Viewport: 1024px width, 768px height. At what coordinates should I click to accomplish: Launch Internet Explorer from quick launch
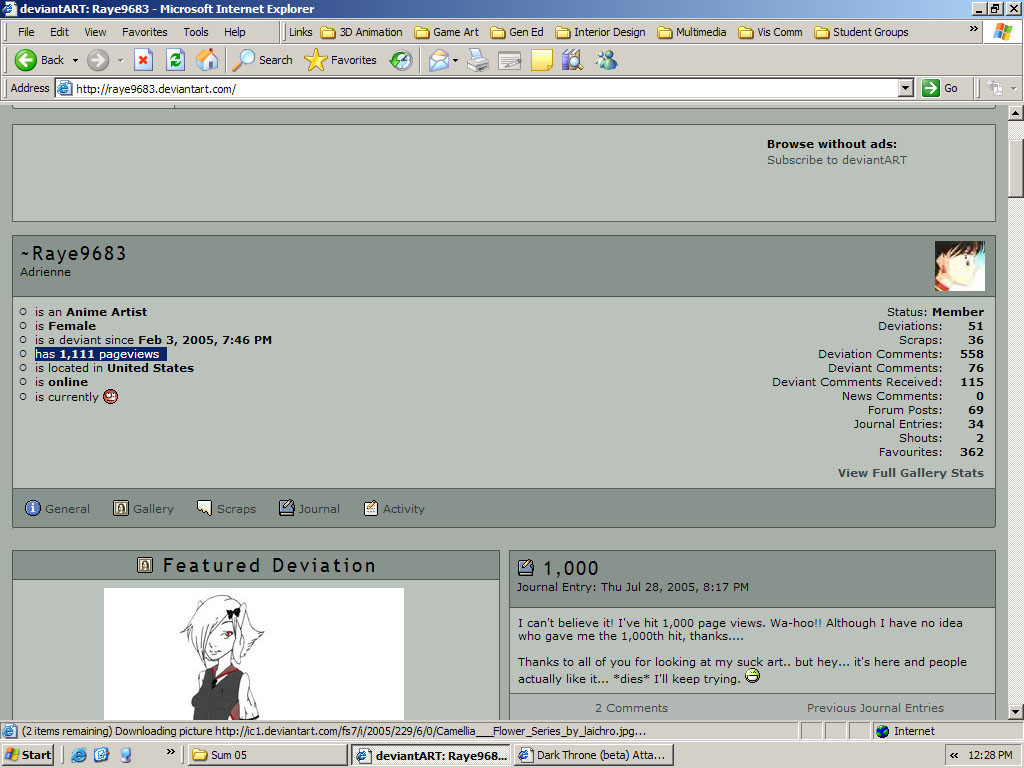click(x=79, y=755)
